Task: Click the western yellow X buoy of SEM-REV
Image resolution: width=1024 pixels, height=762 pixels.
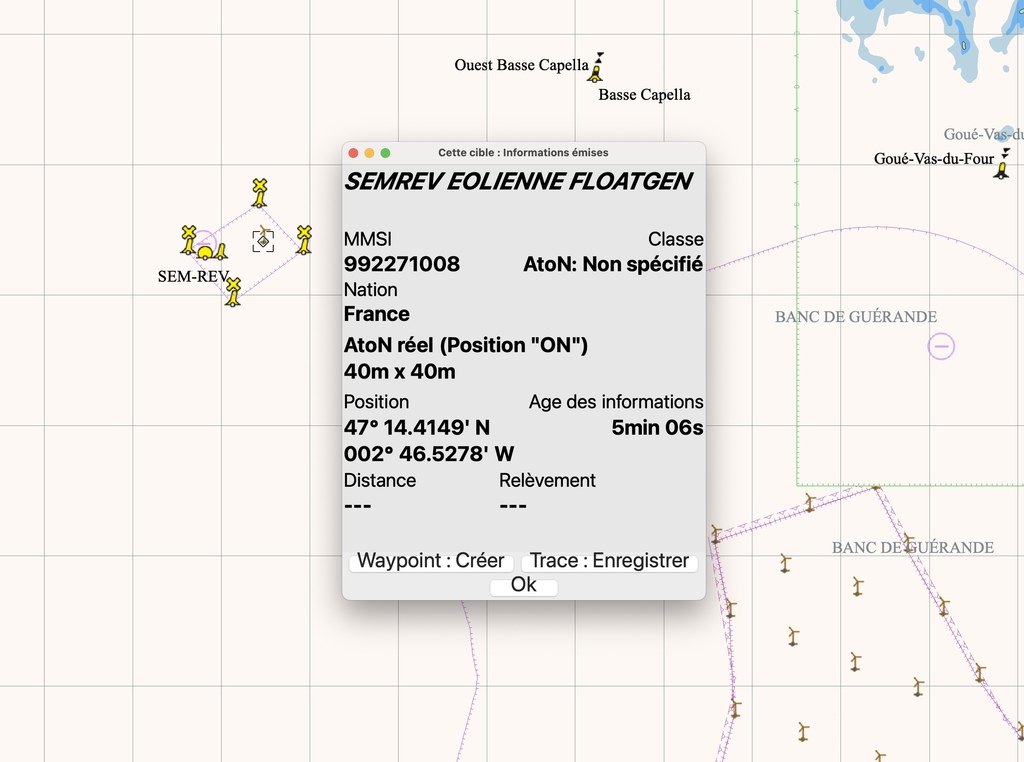Action: 189,240
